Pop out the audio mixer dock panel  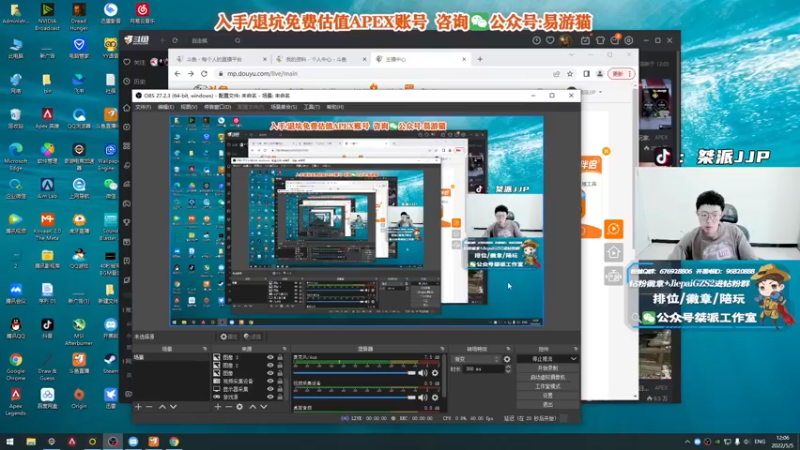[x=442, y=349]
